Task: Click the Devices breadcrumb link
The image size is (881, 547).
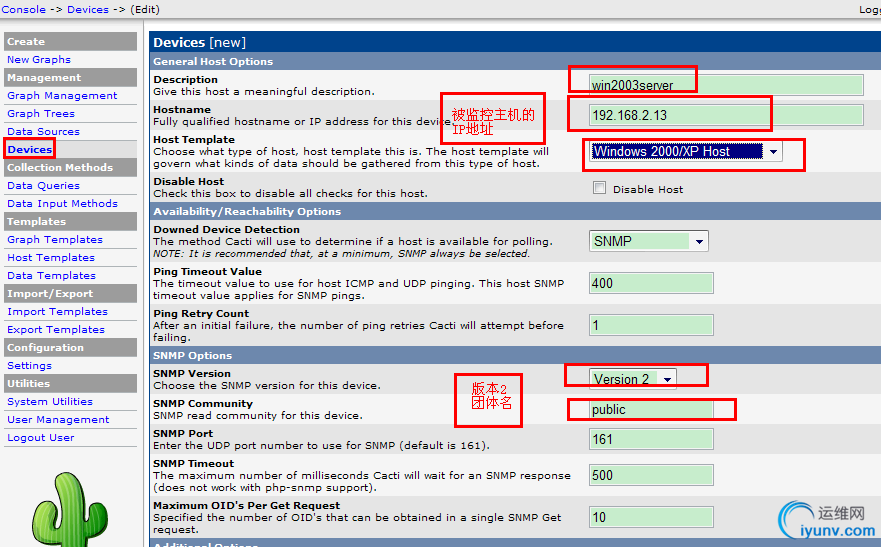Action: (x=88, y=10)
